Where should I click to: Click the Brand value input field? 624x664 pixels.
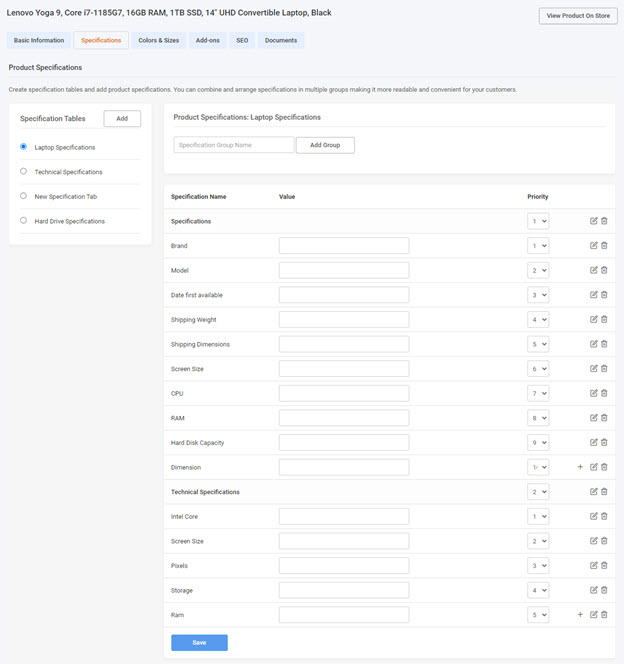[344, 246]
